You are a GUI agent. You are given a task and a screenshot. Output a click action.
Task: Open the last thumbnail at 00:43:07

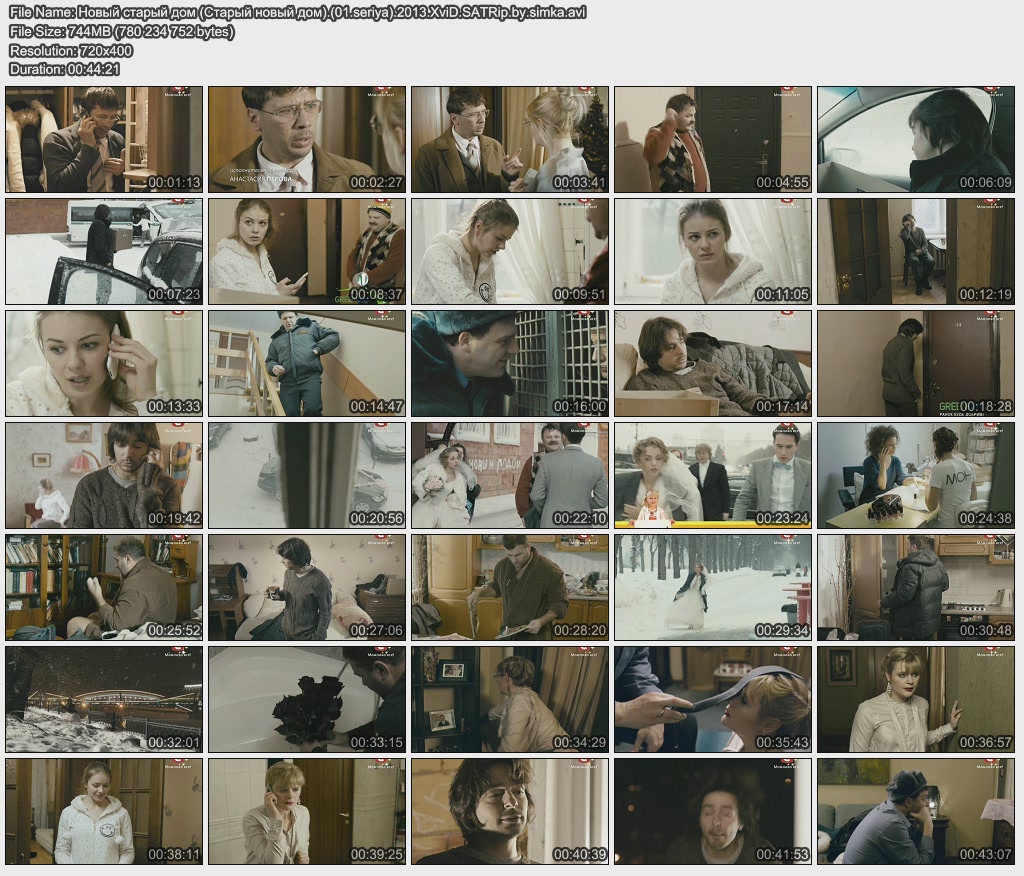click(915, 811)
